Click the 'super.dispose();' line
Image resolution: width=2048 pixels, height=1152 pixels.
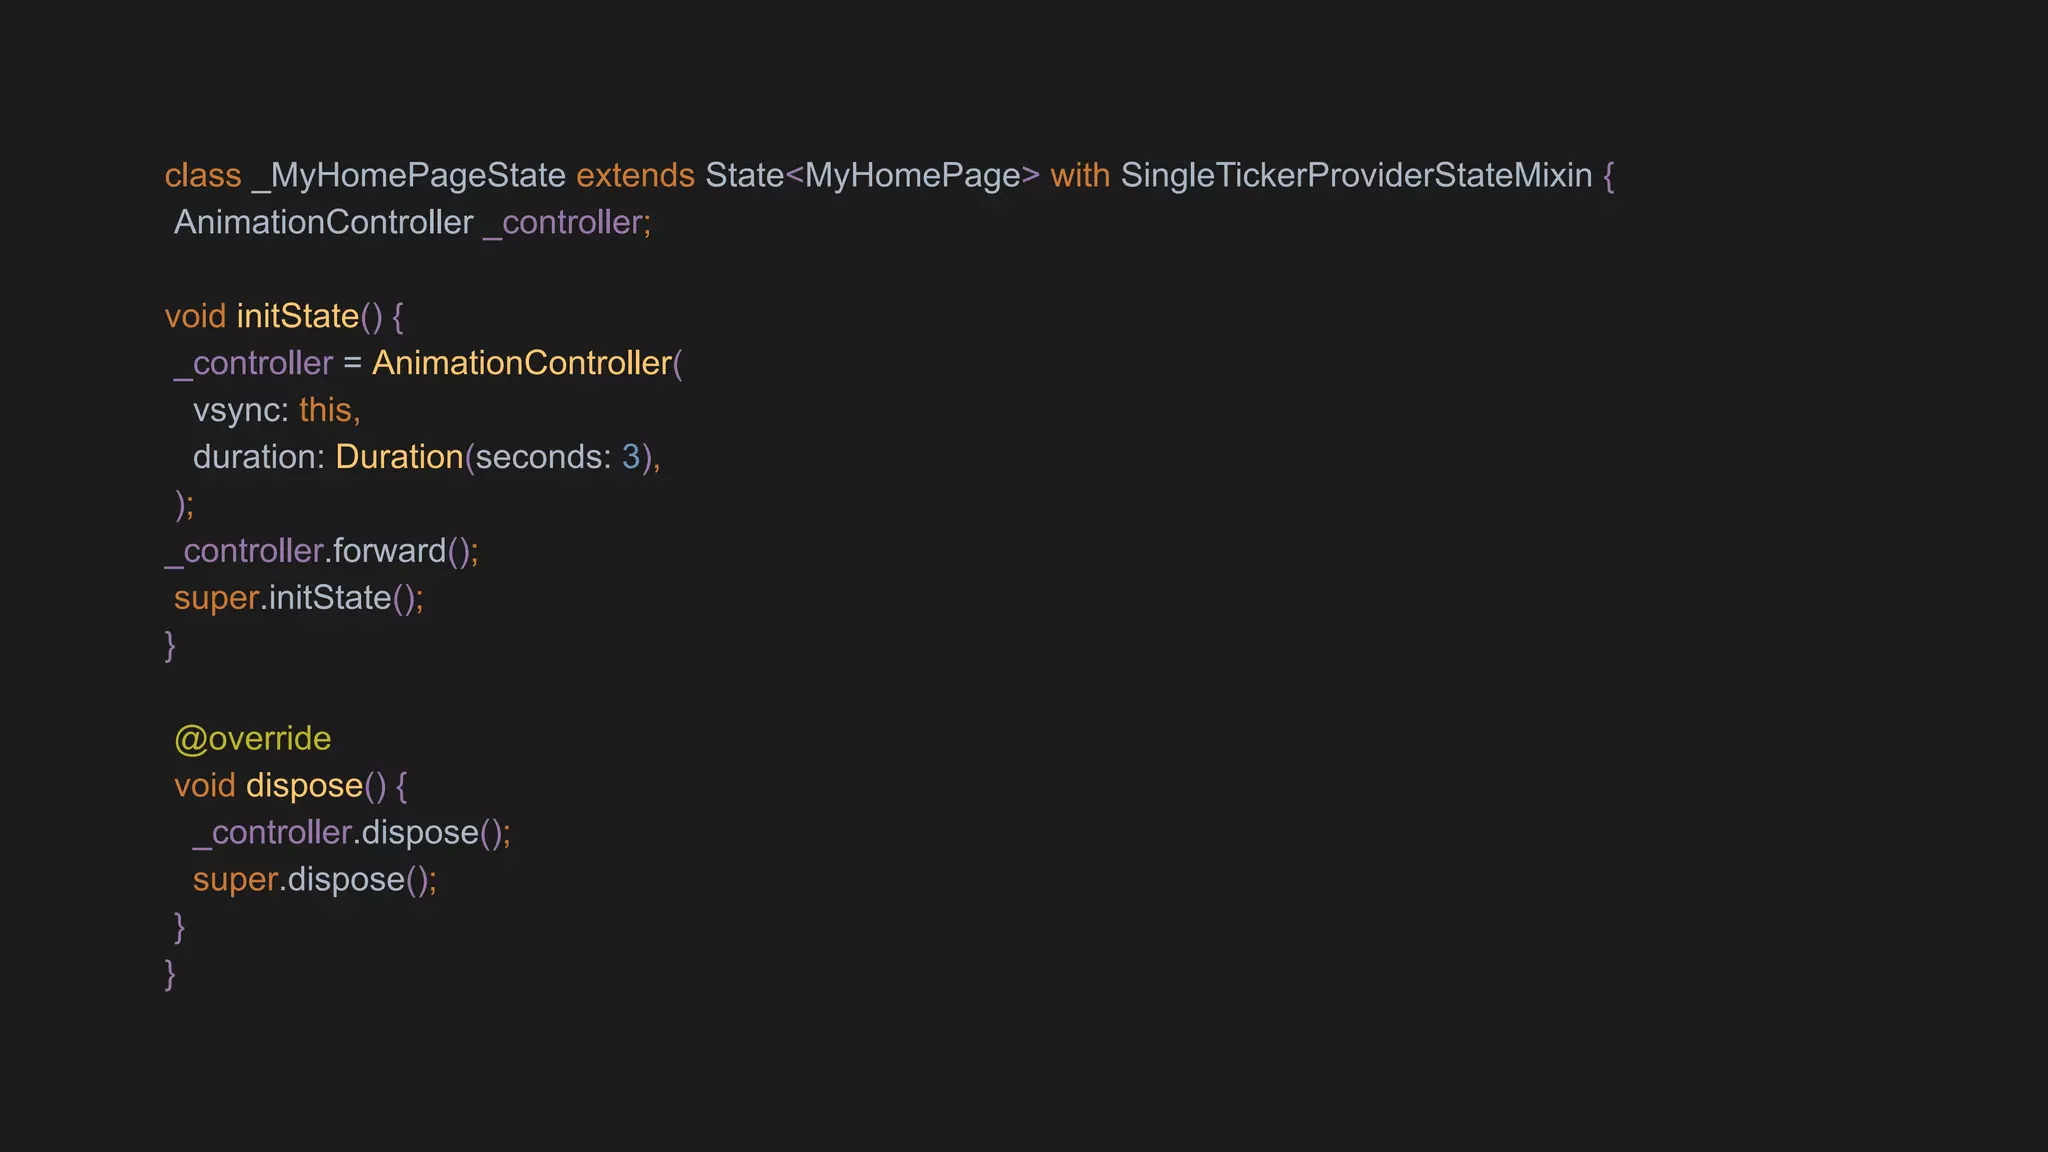pos(315,880)
